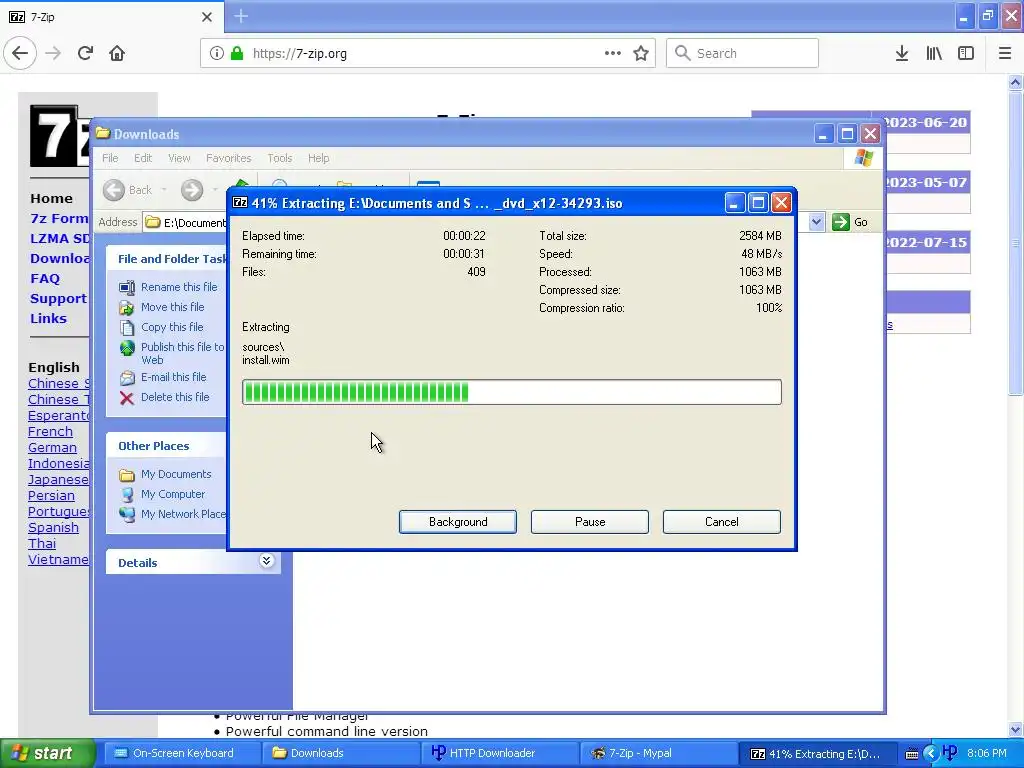Click Copy this file

(x=172, y=327)
